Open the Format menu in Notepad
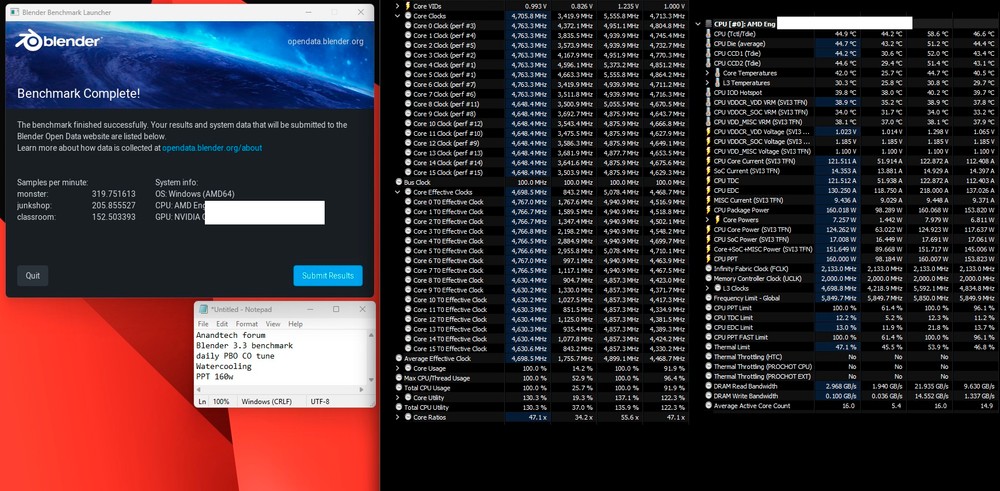1000x491 pixels. [247, 324]
